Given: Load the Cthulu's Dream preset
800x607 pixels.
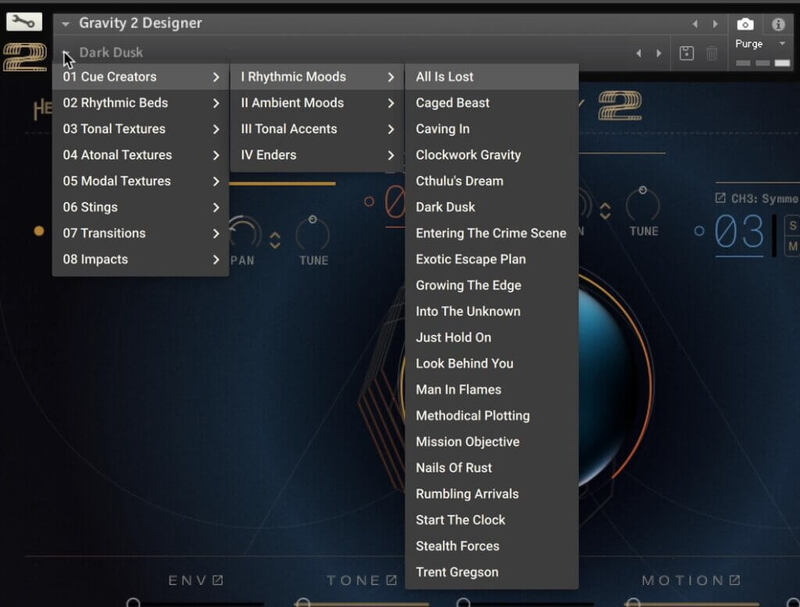Looking at the screenshot, I should coord(492,181).
